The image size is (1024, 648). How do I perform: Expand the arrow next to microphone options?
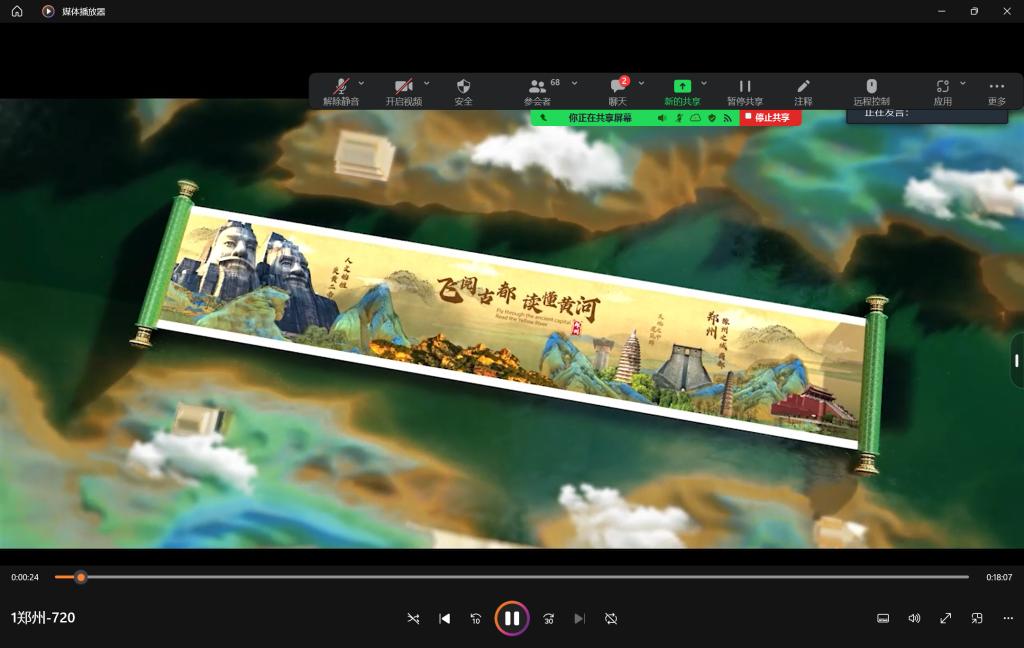point(361,83)
